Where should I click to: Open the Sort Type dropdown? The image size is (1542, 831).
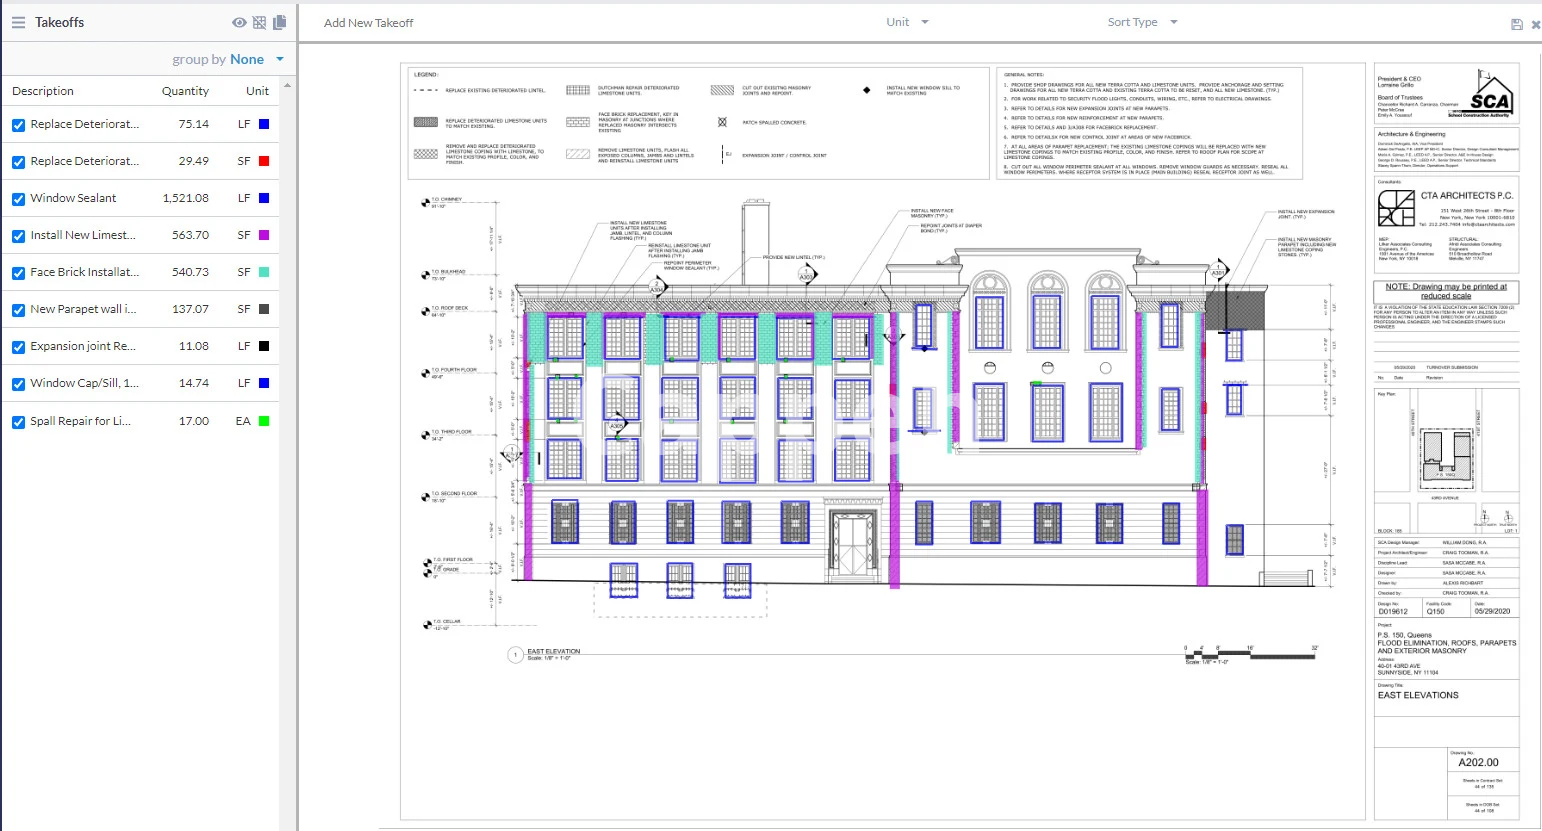[x=1142, y=22]
